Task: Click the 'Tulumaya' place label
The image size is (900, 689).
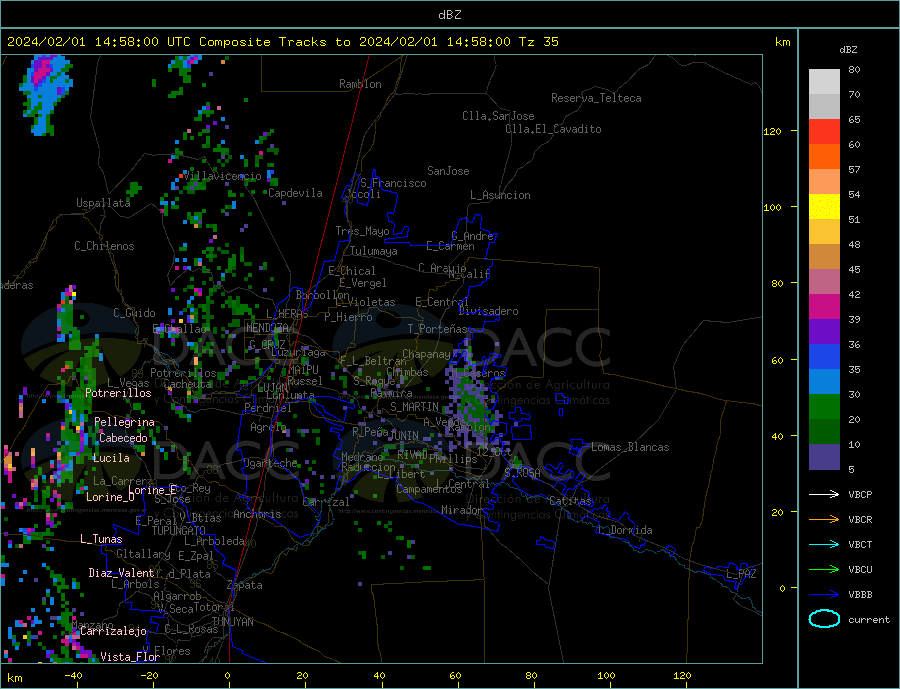Action: coord(374,251)
